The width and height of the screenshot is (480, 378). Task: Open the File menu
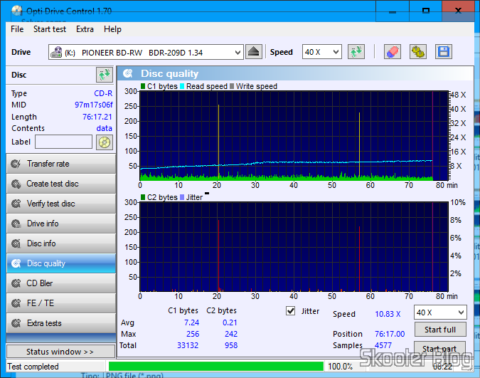click(x=17, y=29)
